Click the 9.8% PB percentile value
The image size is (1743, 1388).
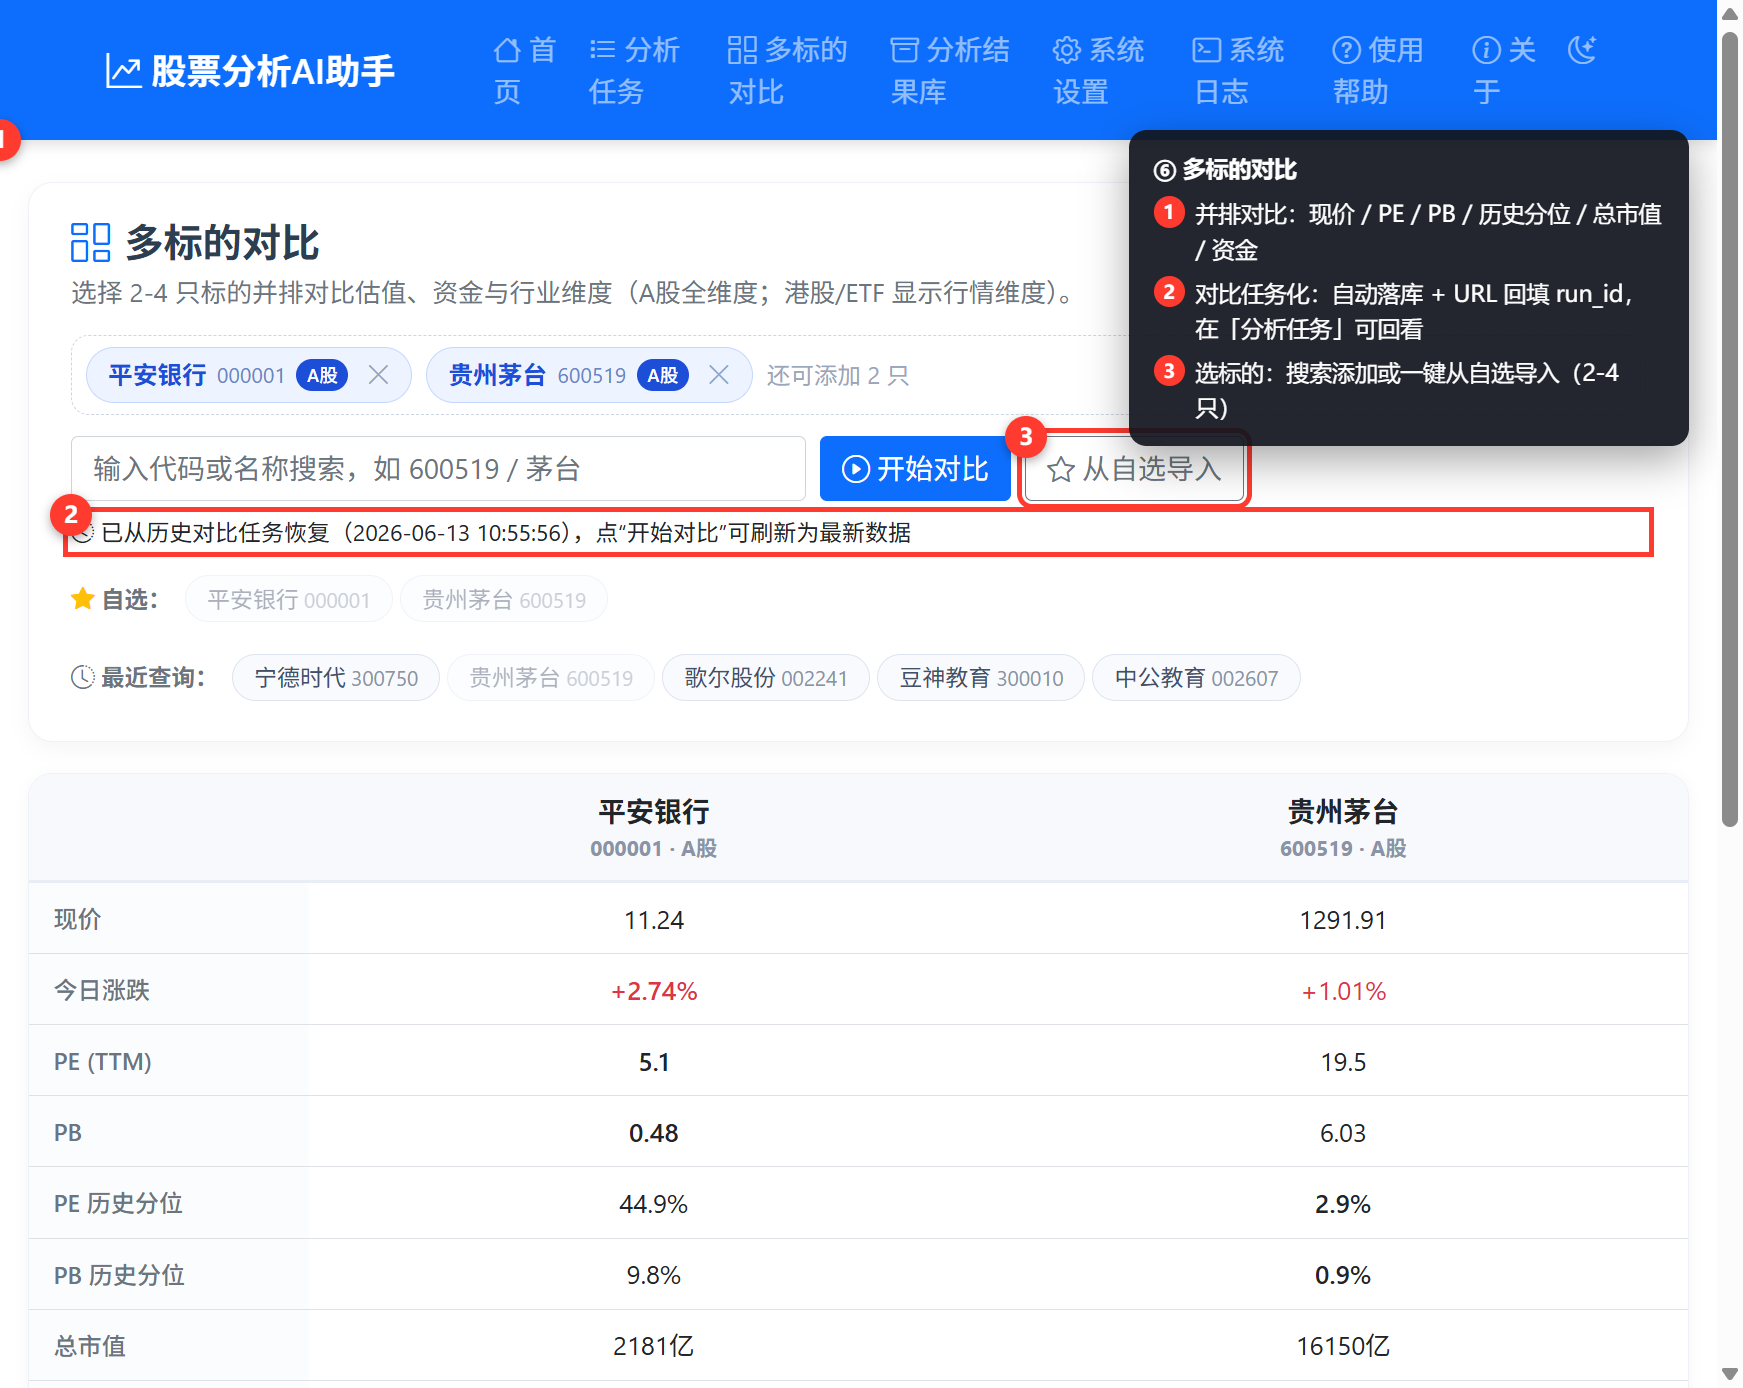(x=653, y=1275)
